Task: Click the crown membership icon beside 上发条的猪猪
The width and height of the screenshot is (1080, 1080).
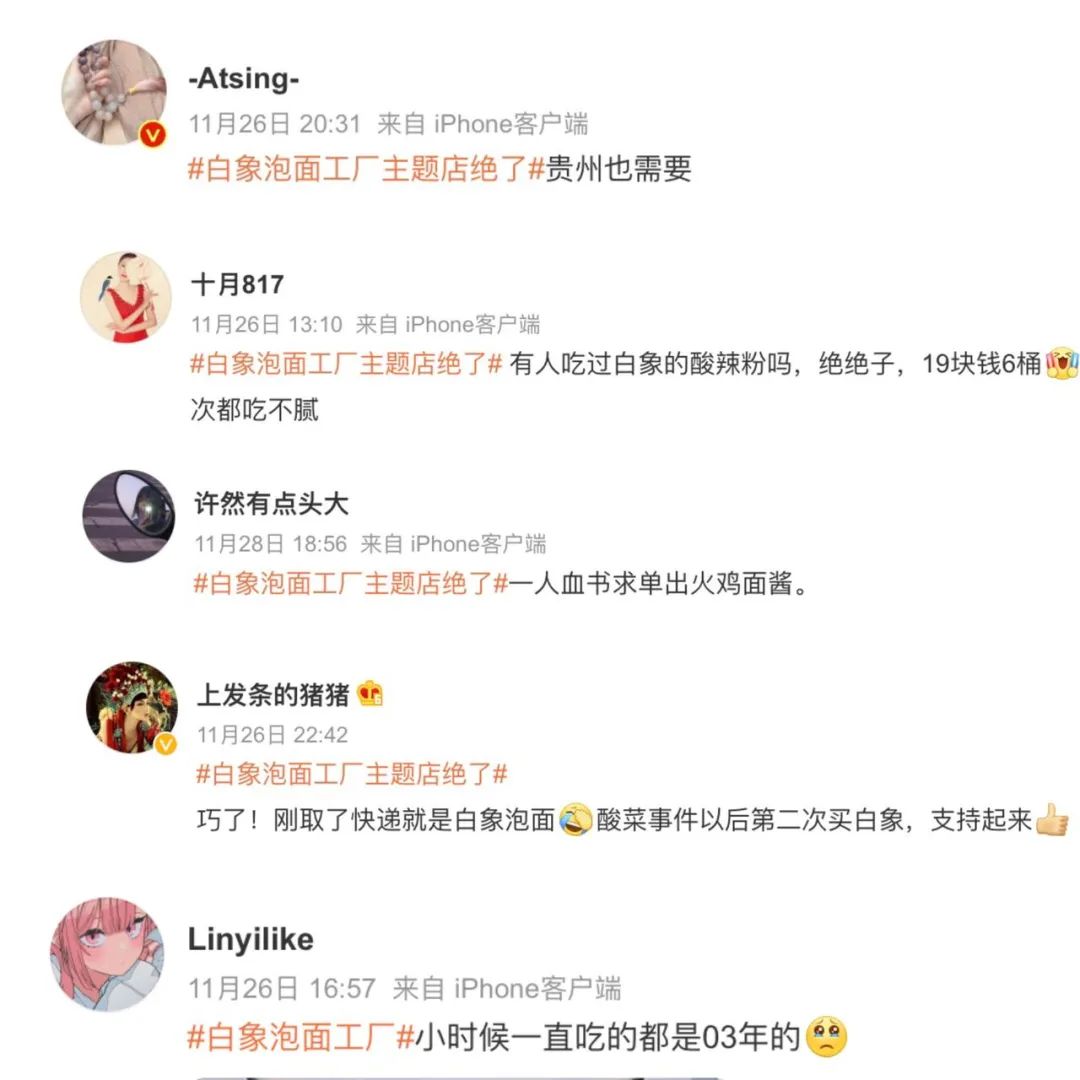Action: coord(370,694)
